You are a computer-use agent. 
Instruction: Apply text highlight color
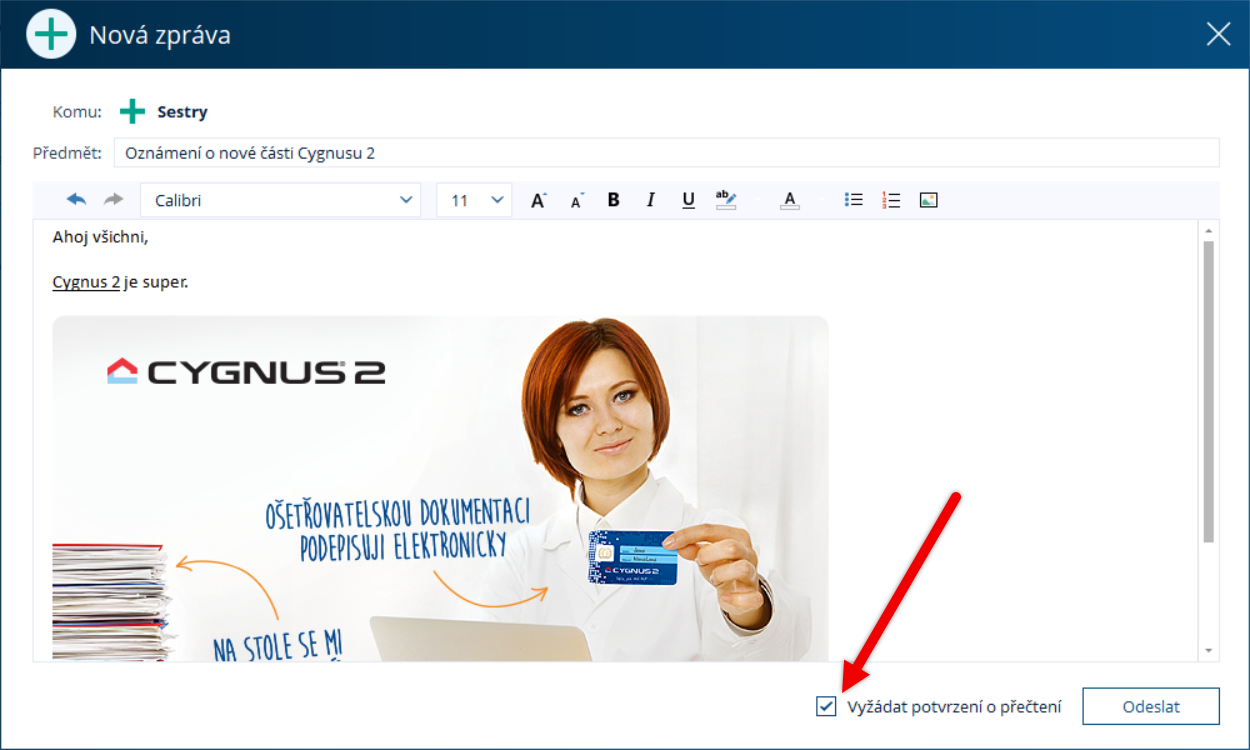tap(726, 200)
